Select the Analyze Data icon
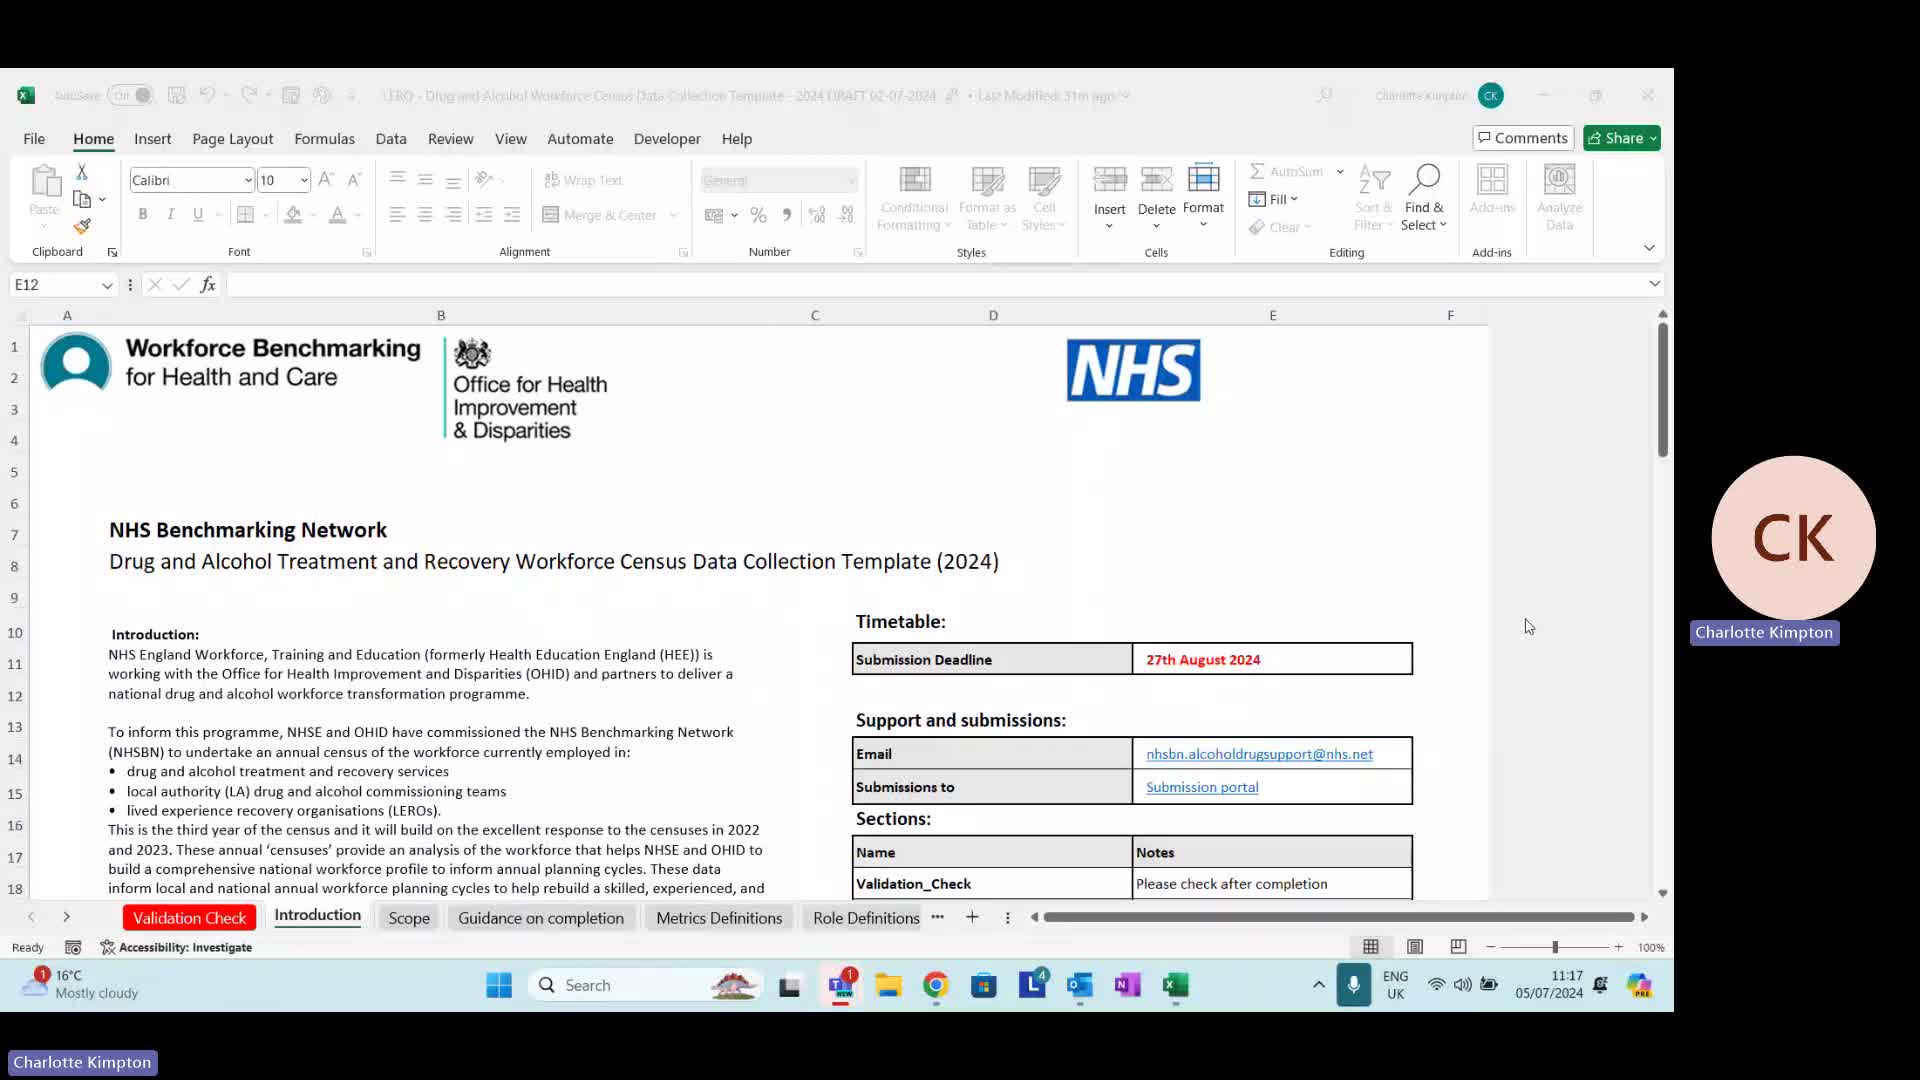The height and width of the screenshot is (1080, 1920). pyautogui.click(x=1560, y=198)
